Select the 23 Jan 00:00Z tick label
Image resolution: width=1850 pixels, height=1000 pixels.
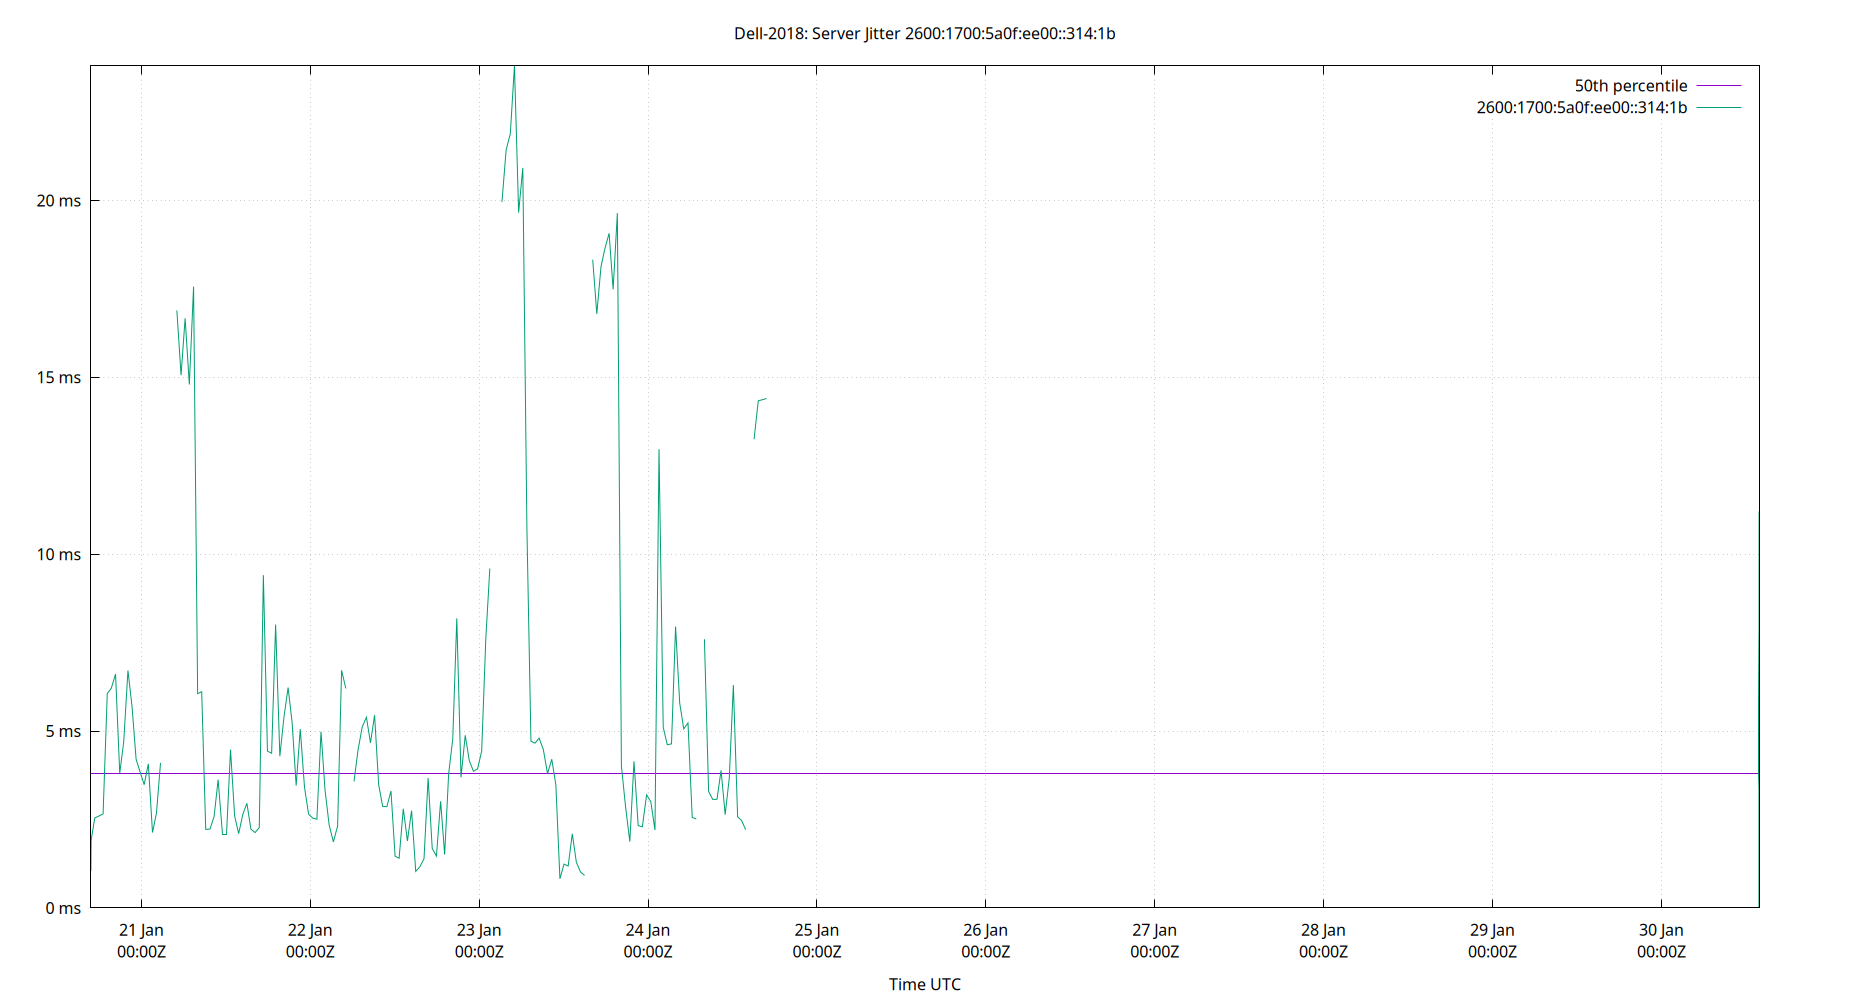click(x=478, y=940)
